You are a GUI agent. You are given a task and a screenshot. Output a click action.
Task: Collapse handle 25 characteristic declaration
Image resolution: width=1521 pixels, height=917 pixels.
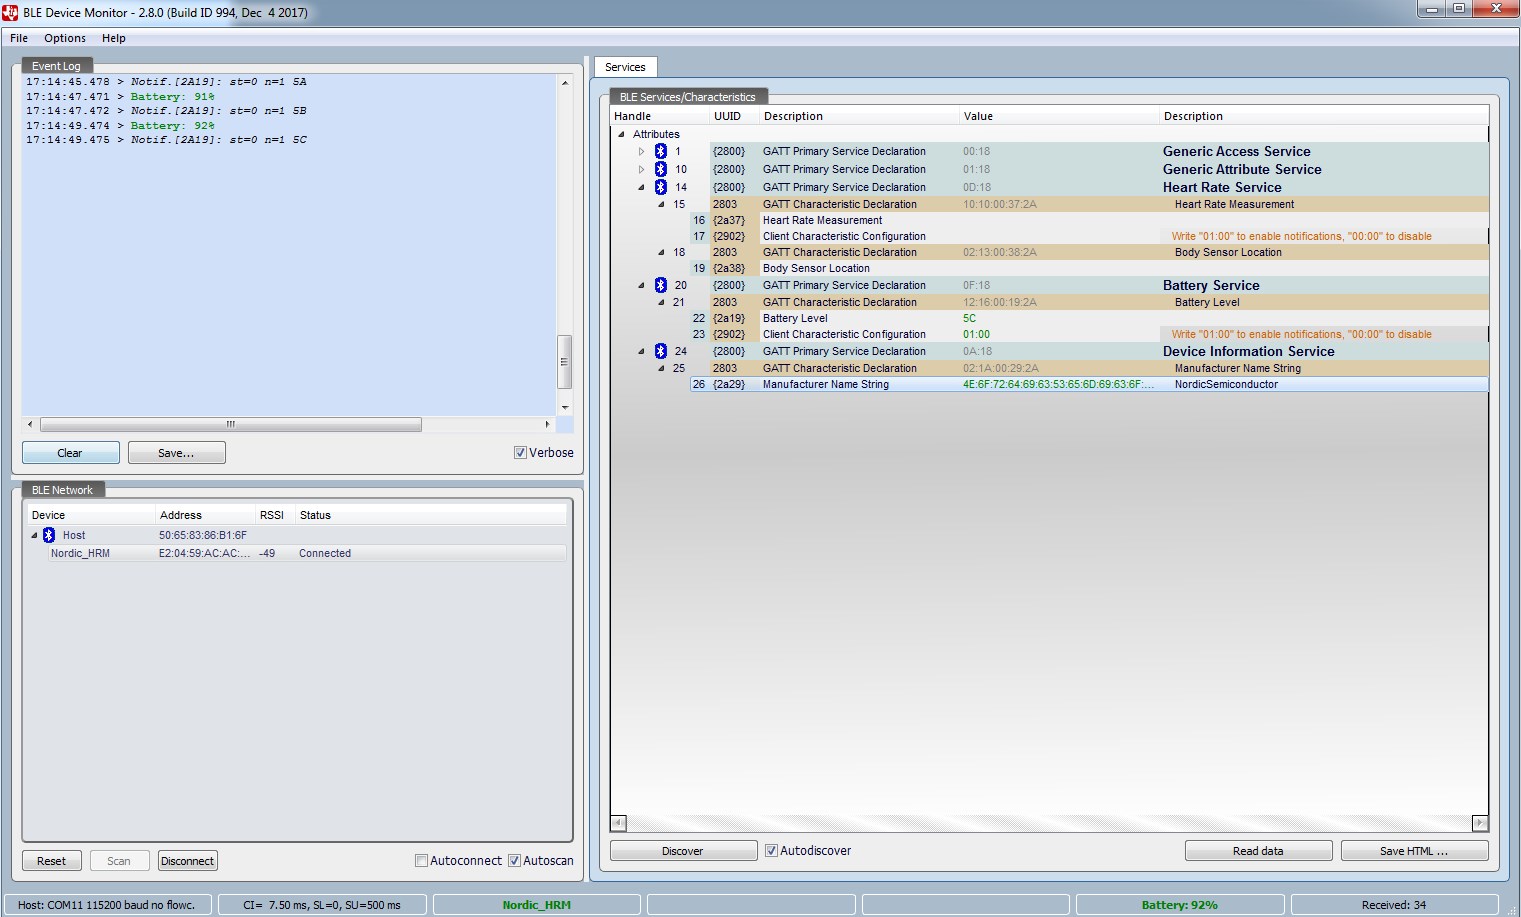click(x=661, y=368)
